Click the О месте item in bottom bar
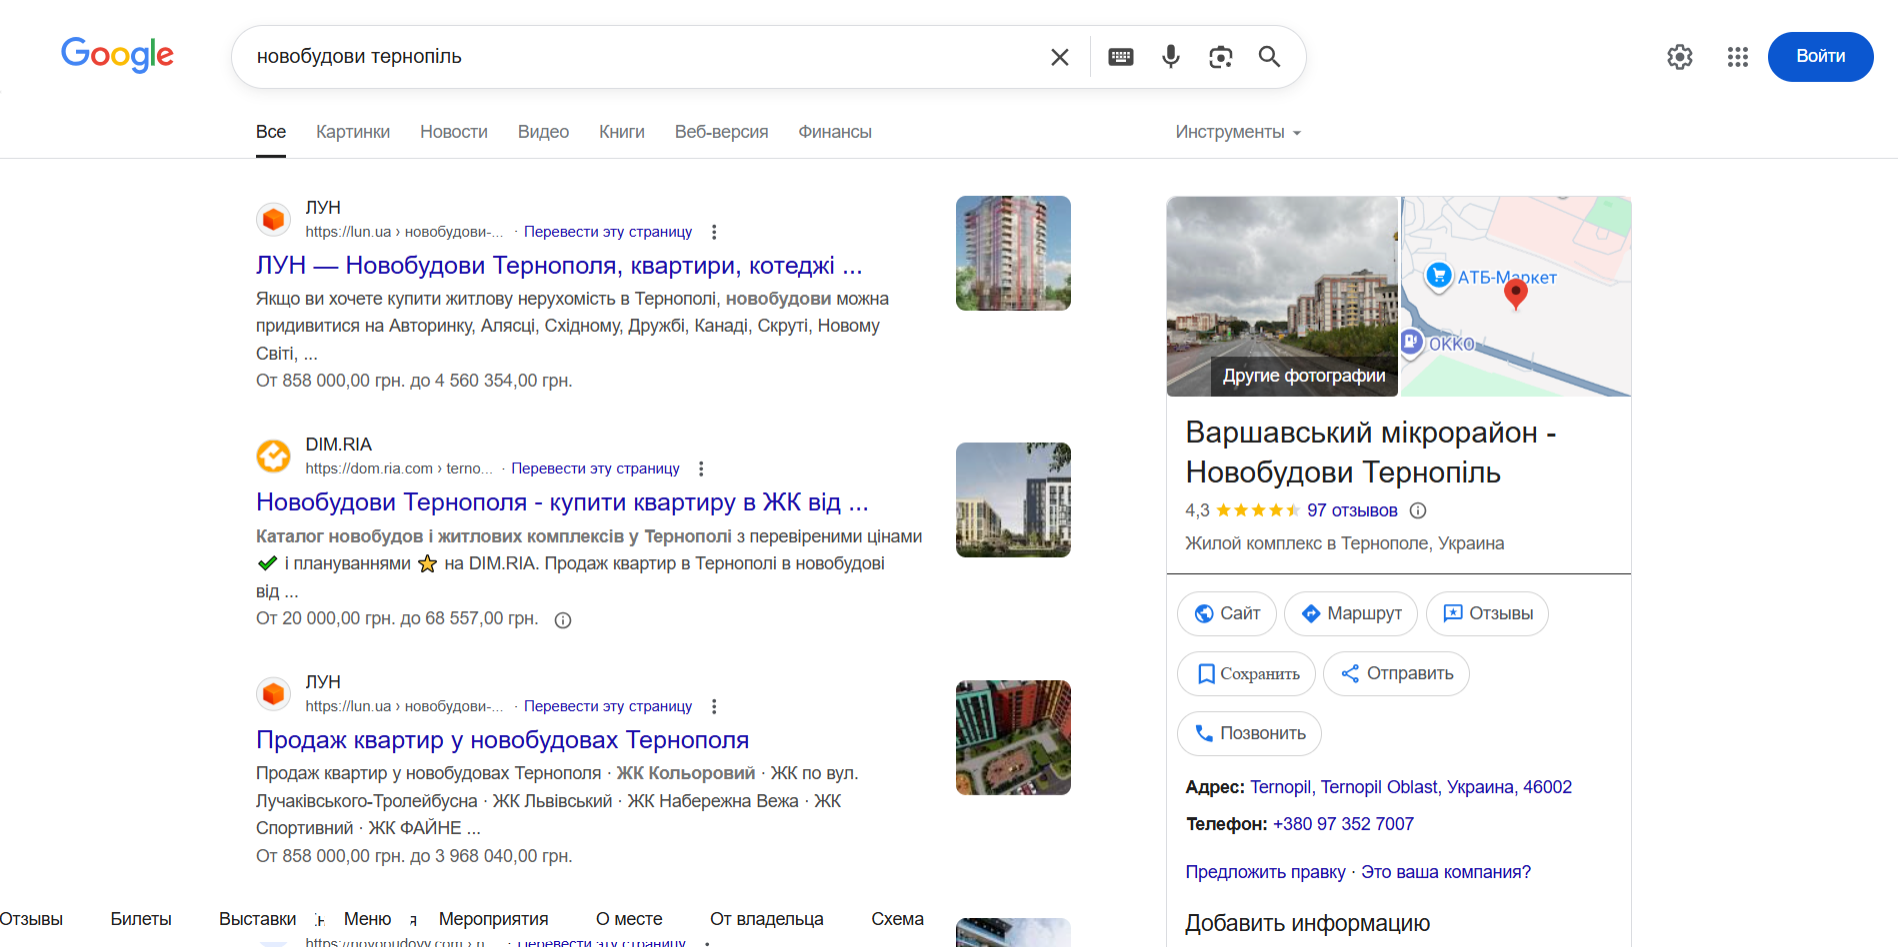1898x947 pixels. 629,920
